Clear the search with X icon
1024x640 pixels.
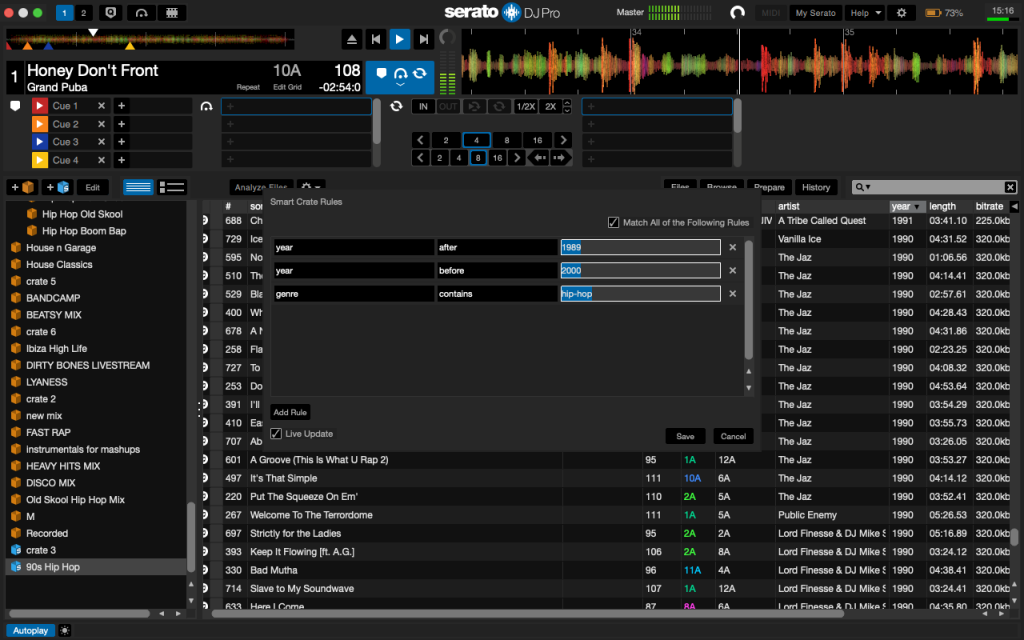(1010, 187)
